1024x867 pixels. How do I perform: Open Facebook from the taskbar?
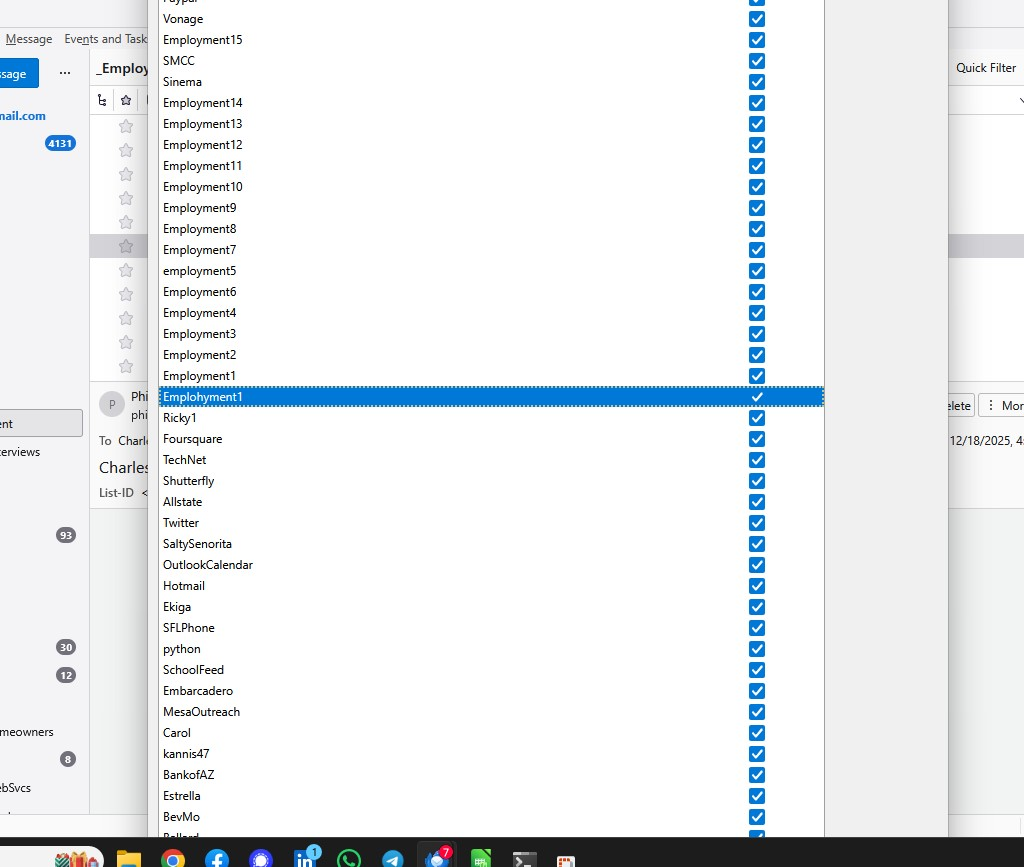217,859
